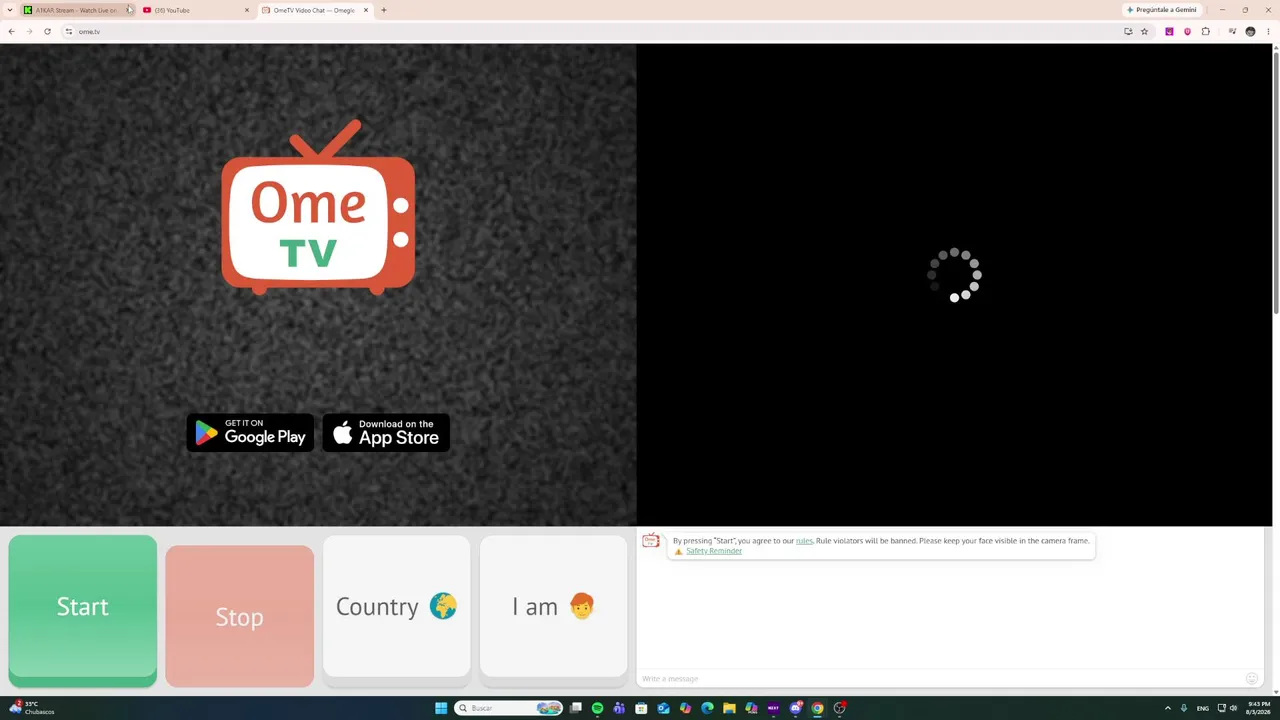1280x720 pixels.
Task: Open Discord from the taskbar
Action: (x=795, y=708)
